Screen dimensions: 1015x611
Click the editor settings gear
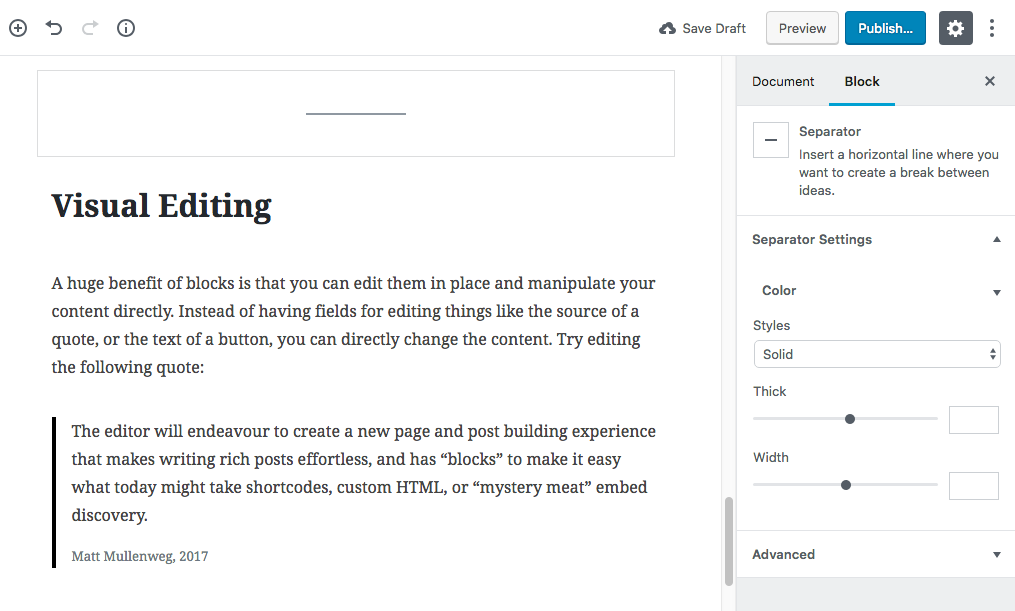click(x=955, y=28)
